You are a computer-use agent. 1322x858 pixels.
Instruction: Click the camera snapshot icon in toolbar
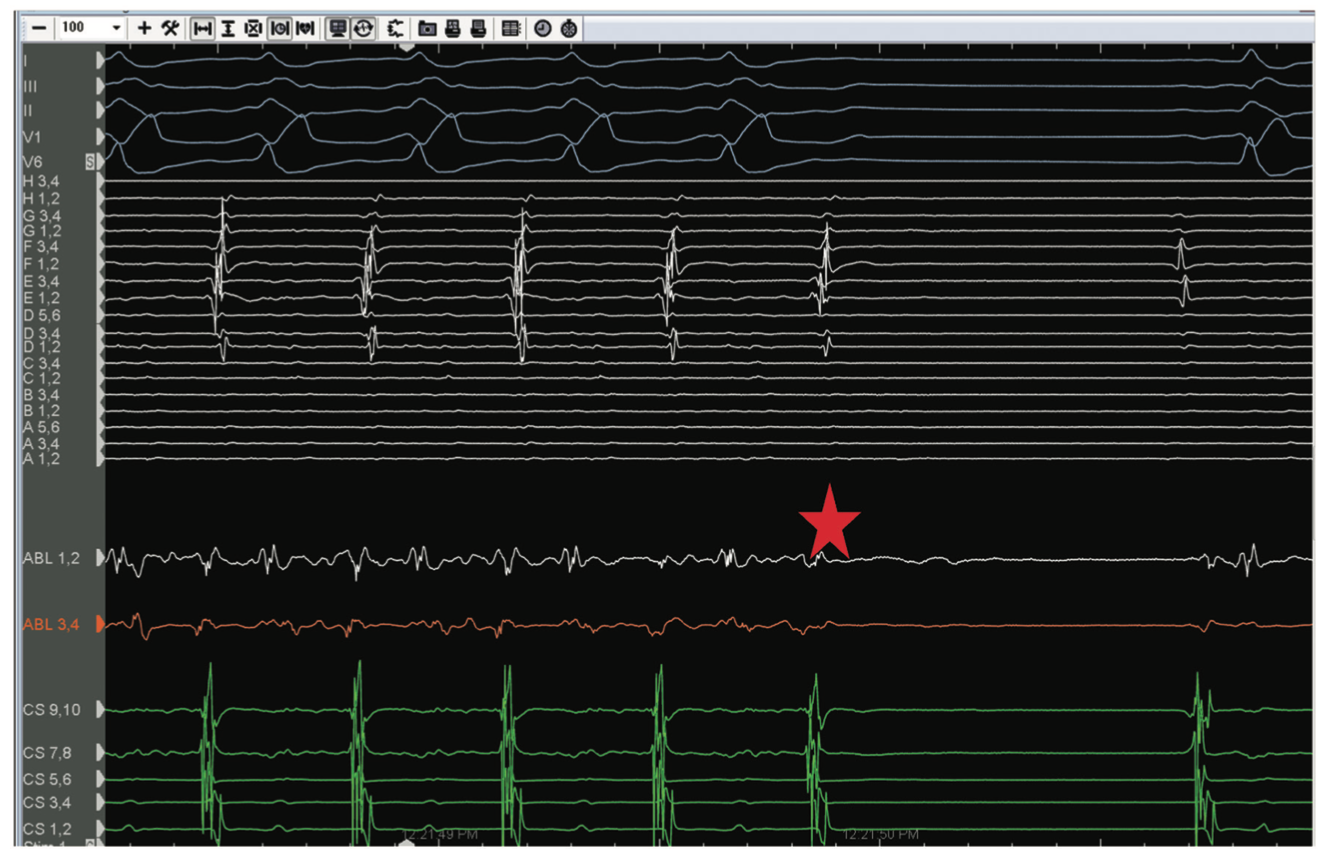click(427, 28)
